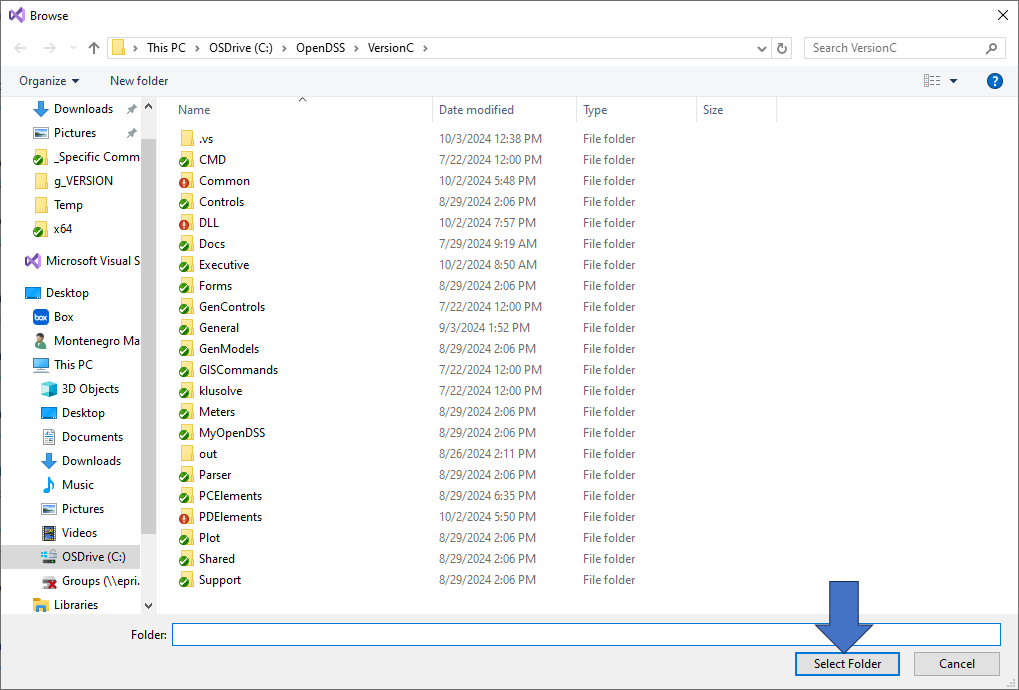The width and height of the screenshot is (1019, 690).
Task: Open Help using the blue question mark
Action: click(x=994, y=81)
